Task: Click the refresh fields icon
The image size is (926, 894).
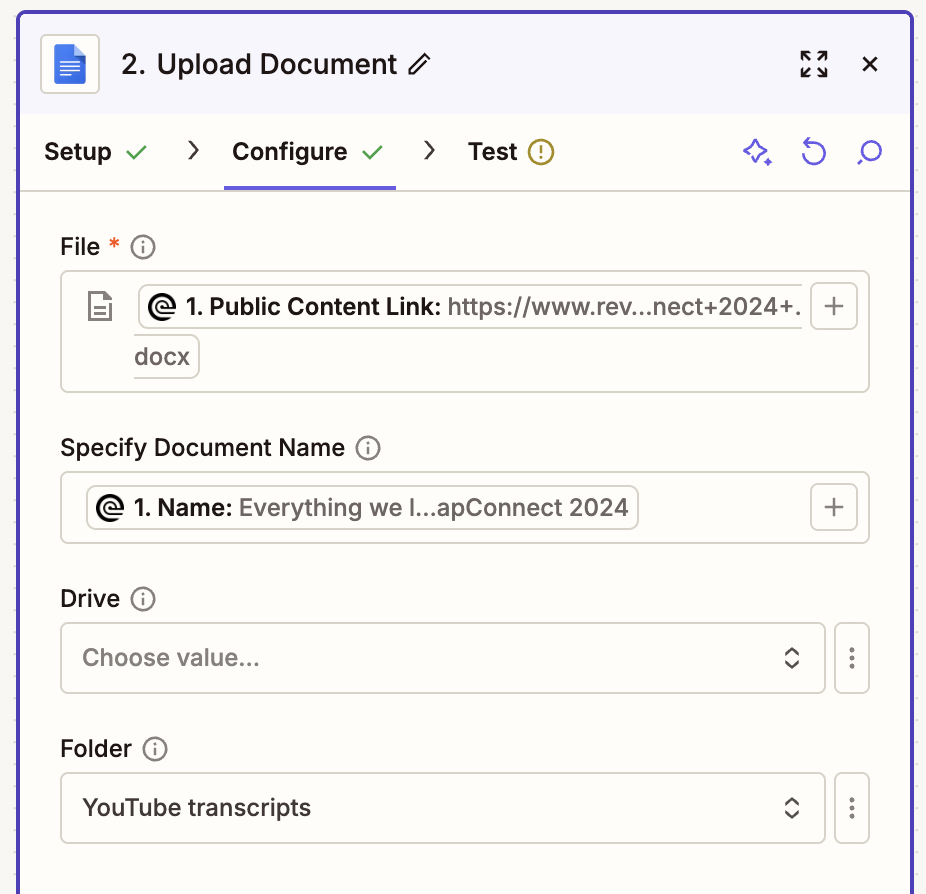Action: (x=813, y=151)
